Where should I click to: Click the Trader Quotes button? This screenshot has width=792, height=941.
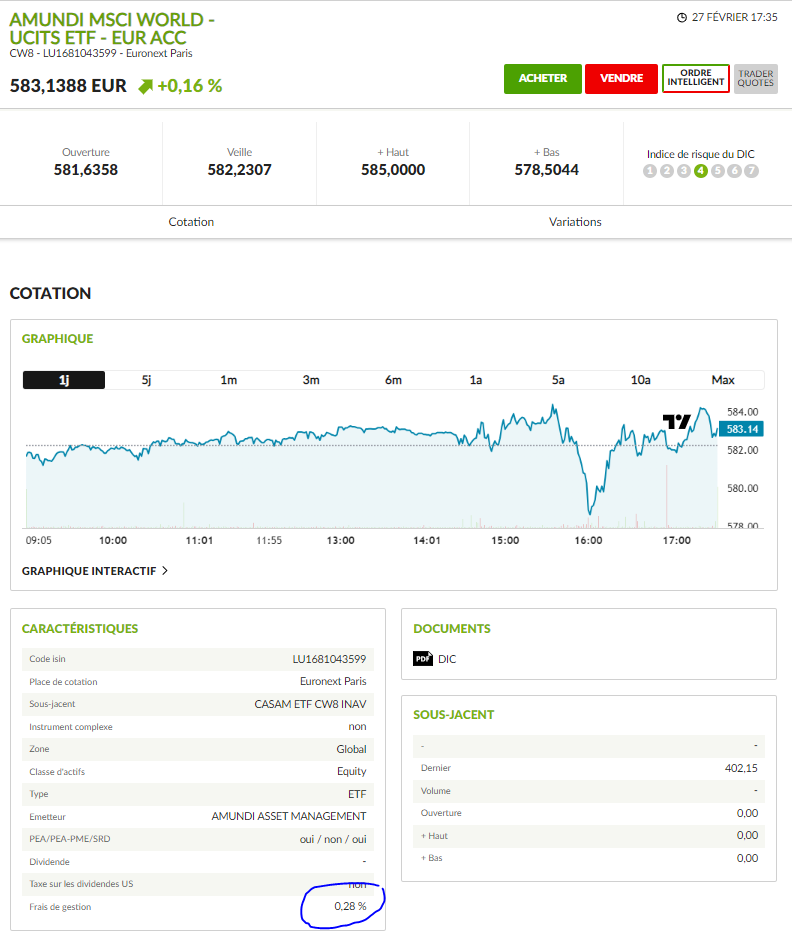click(755, 79)
